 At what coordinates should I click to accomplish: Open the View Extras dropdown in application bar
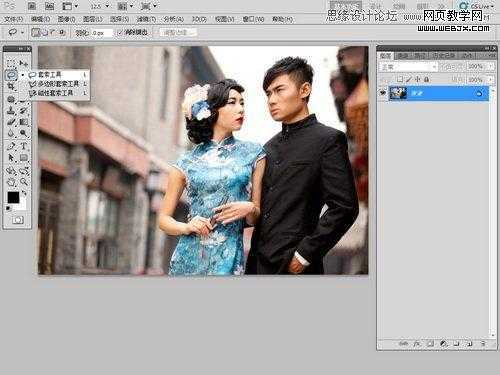(x=70, y=6)
